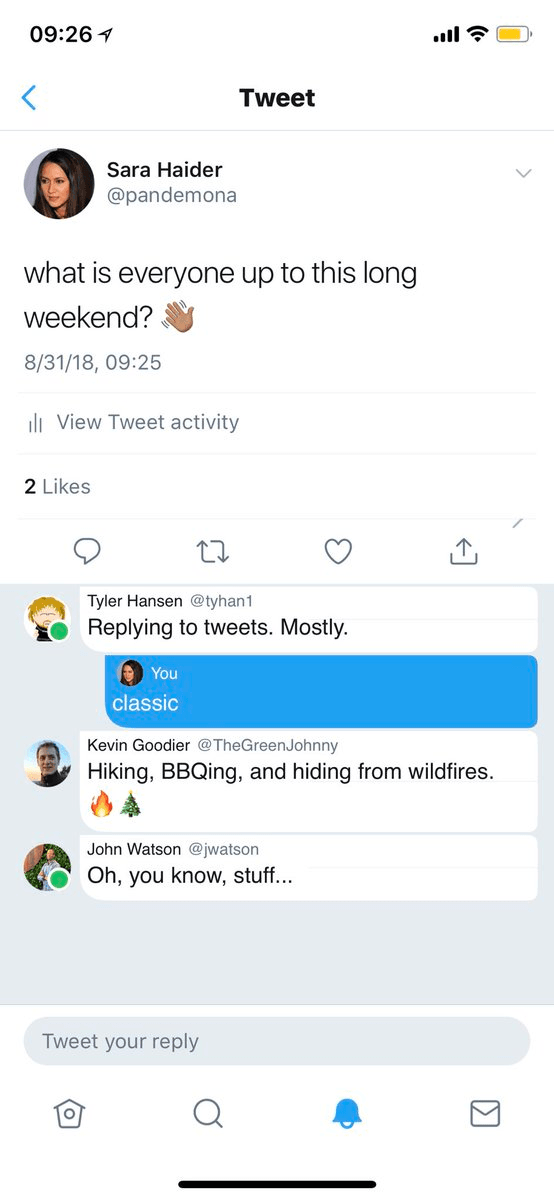The height and width of the screenshot is (1200, 554).
Task: Tap the Tweet your reply field
Action: pyautogui.click(x=276, y=1041)
